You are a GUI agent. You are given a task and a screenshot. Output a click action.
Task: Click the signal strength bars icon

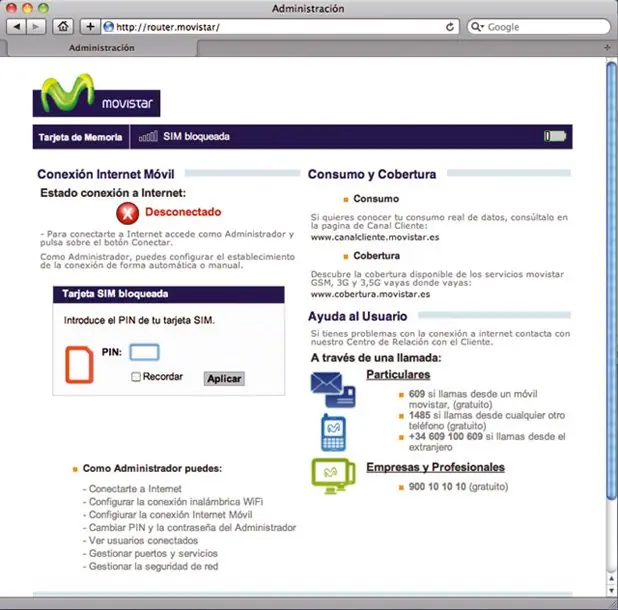tap(149, 136)
